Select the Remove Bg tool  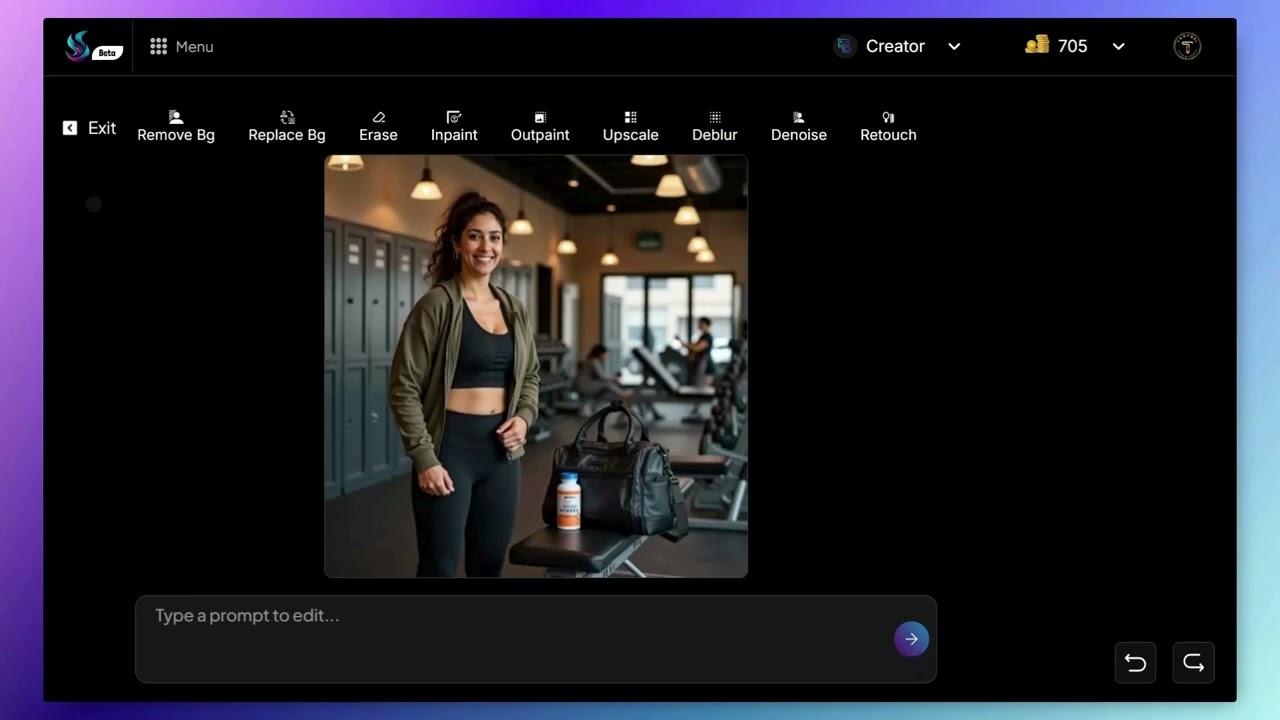[x=176, y=127]
